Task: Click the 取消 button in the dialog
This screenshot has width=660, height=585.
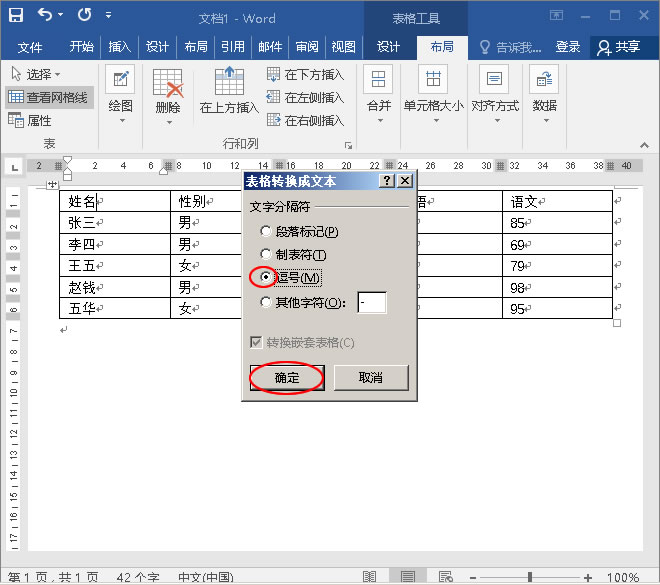Action: pos(371,378)
